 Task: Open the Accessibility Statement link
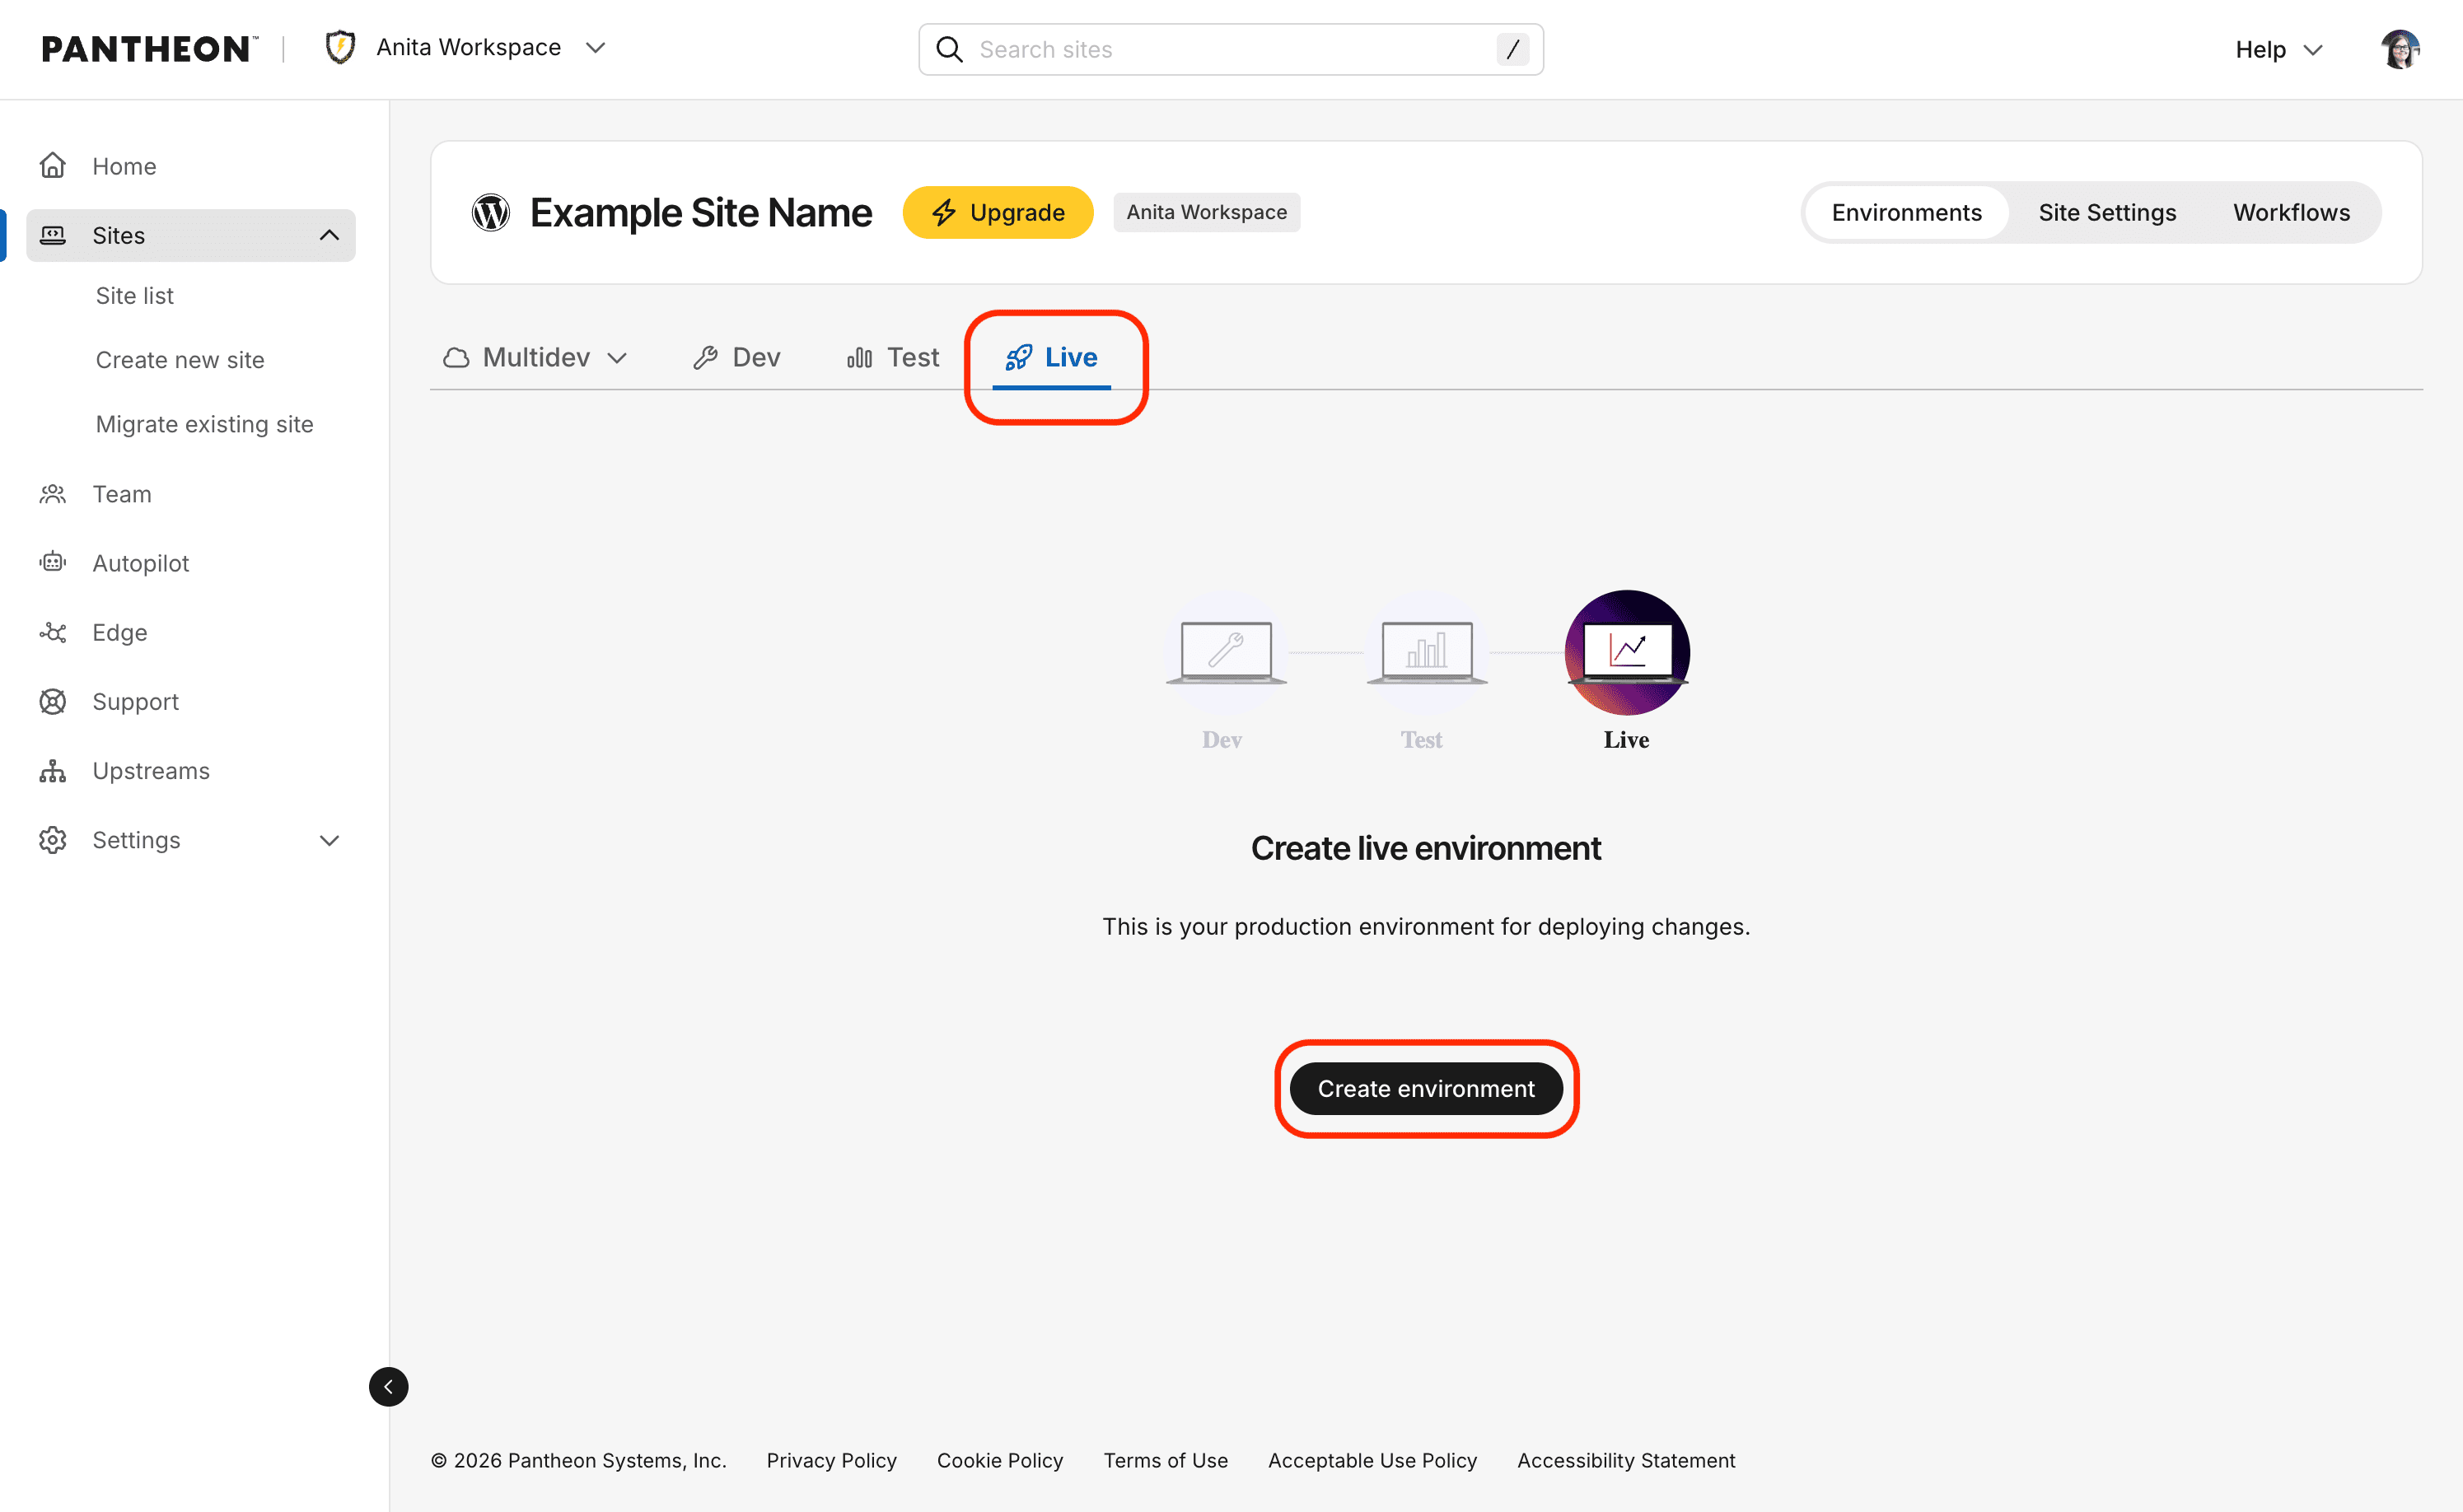(1626, 1460)
